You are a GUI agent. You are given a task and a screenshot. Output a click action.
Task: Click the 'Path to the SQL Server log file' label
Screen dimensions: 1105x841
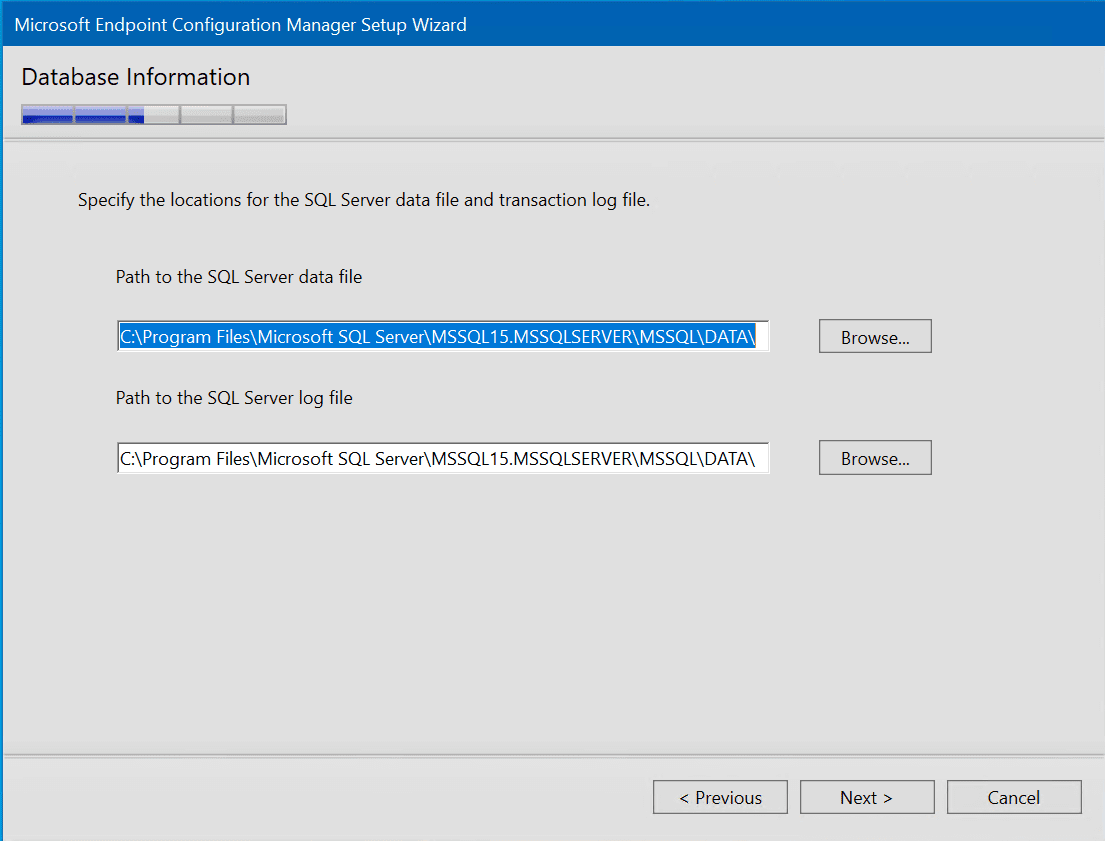(x=234, y=397)
